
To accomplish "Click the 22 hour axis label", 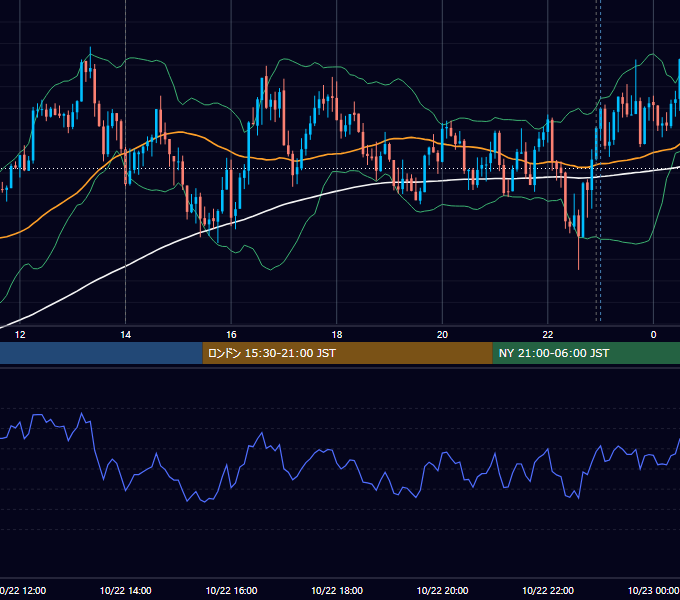I will click(x=548, y=335).
